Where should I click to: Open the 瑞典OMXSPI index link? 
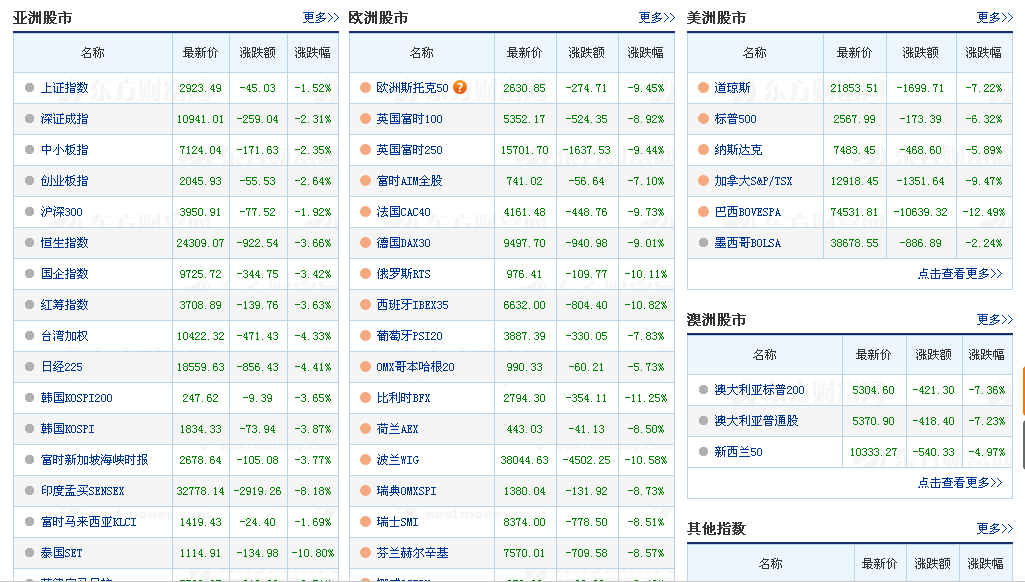[407, 491]
